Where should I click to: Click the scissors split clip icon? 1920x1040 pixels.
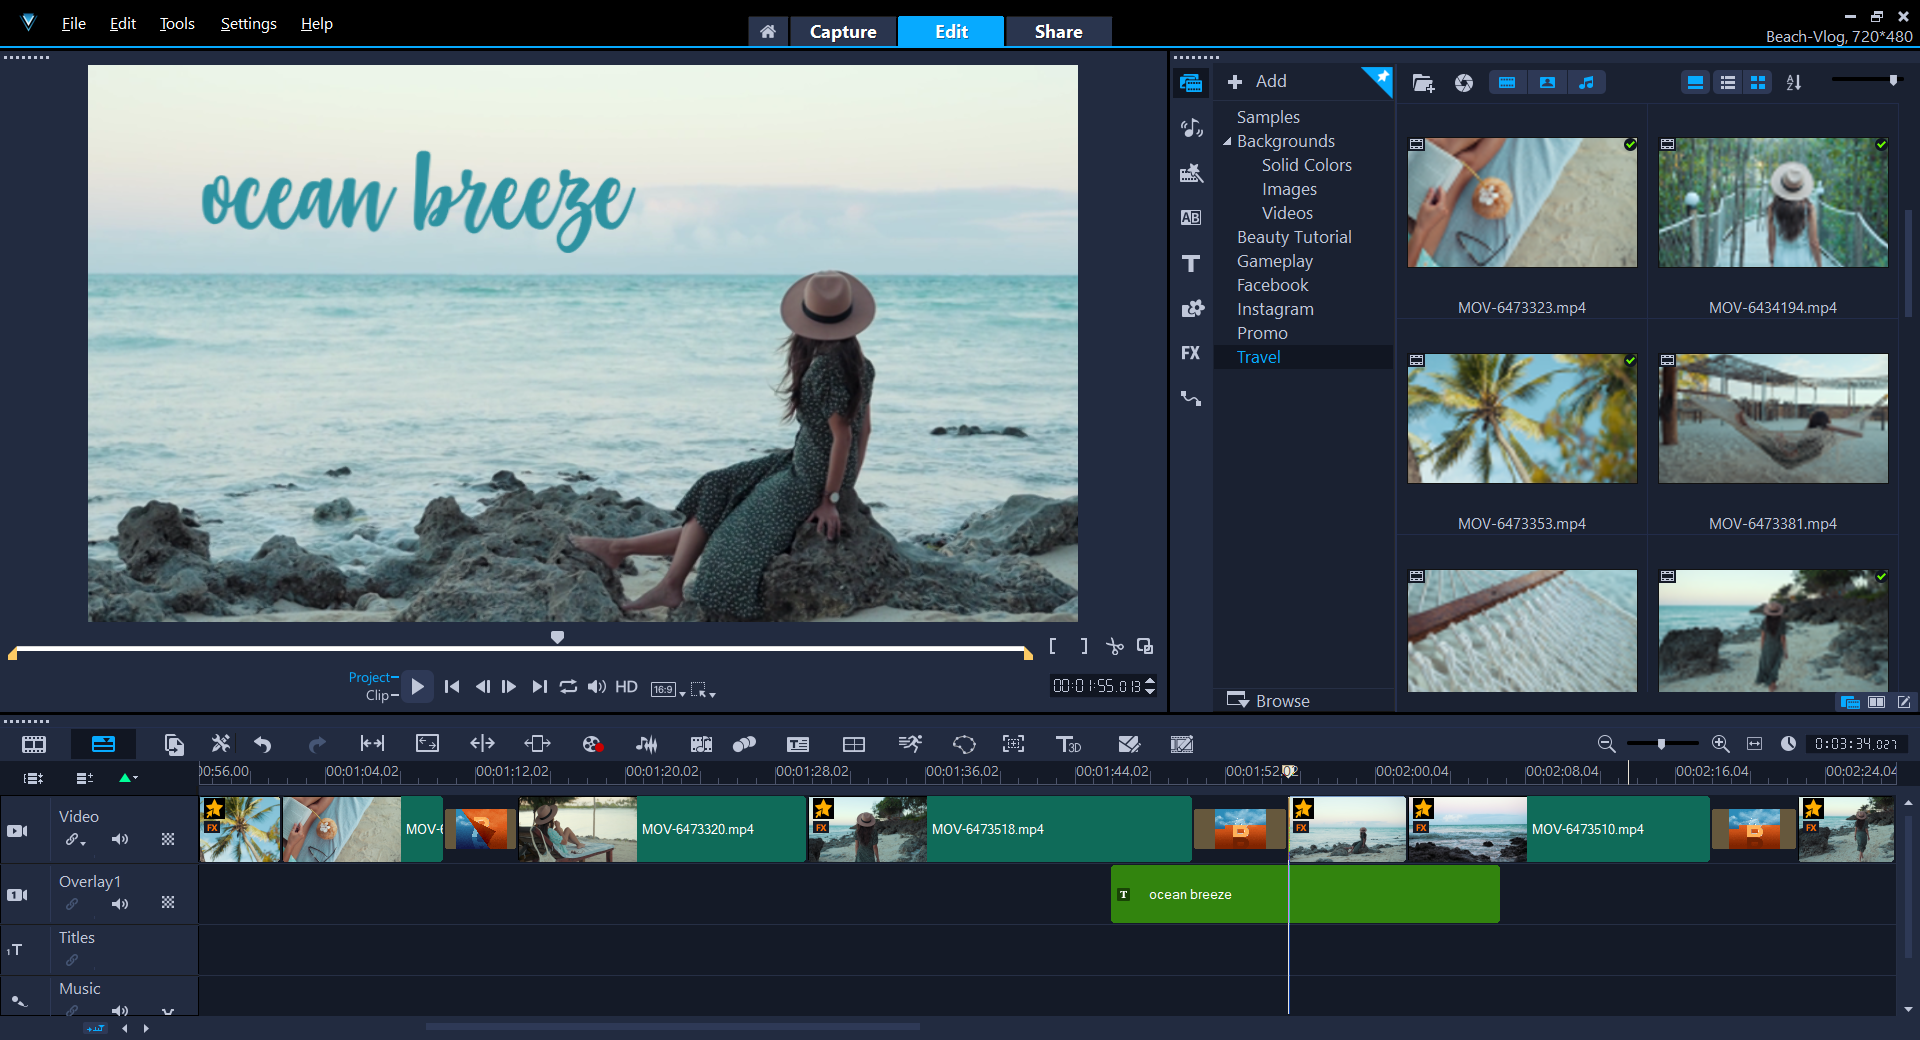(x=1114, y=647)
